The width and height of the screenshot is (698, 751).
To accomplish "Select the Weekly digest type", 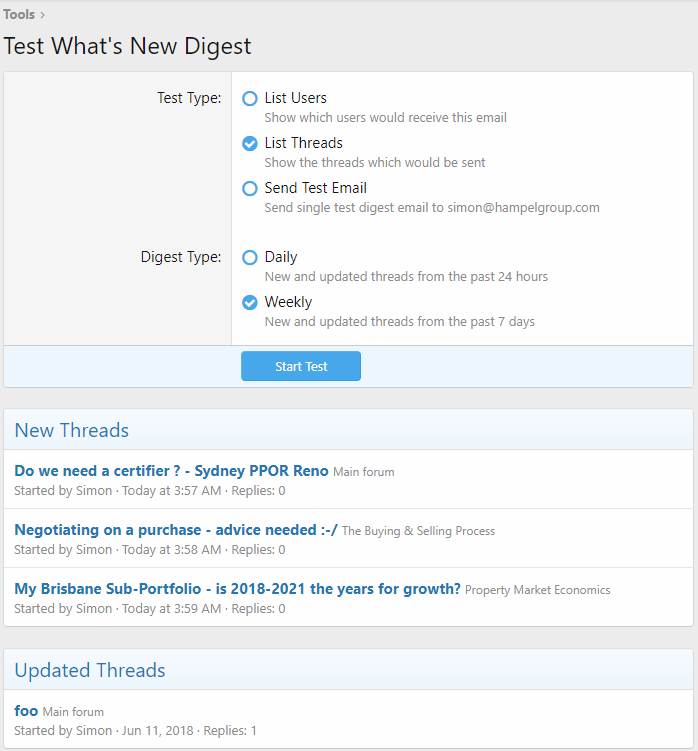I will point(250,302).
